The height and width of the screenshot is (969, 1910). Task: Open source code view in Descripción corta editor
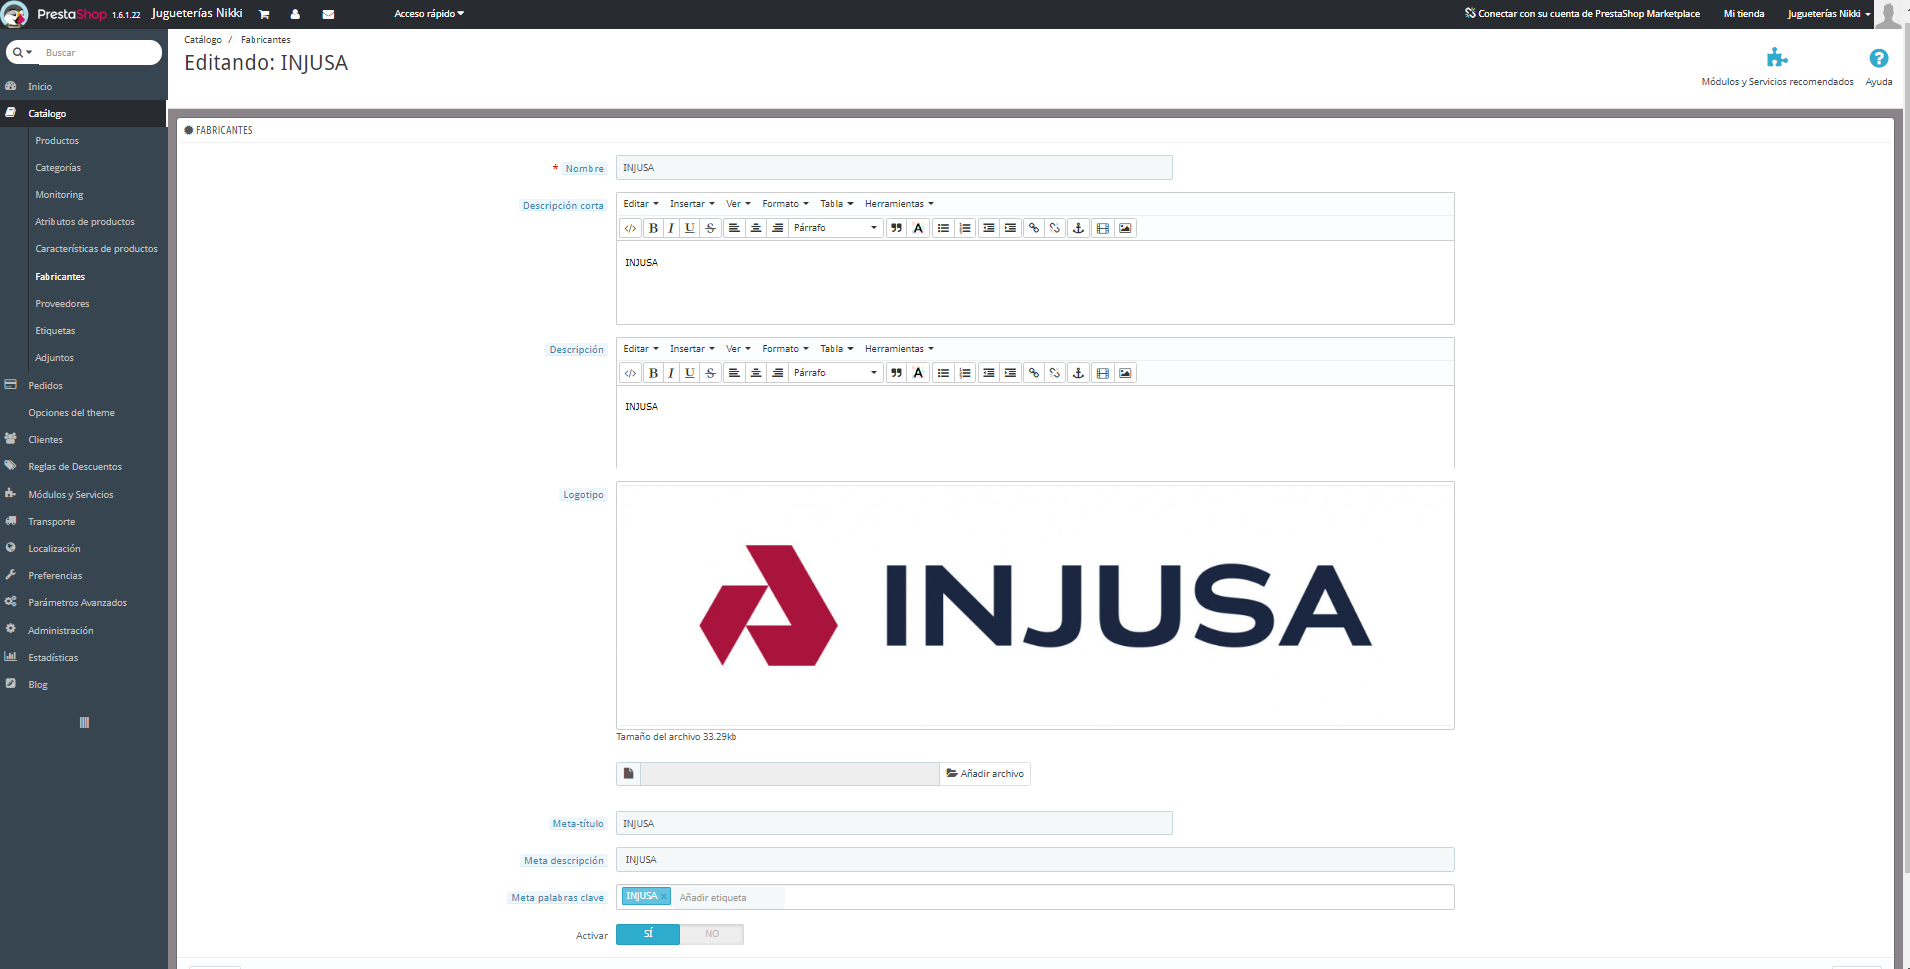630,228
